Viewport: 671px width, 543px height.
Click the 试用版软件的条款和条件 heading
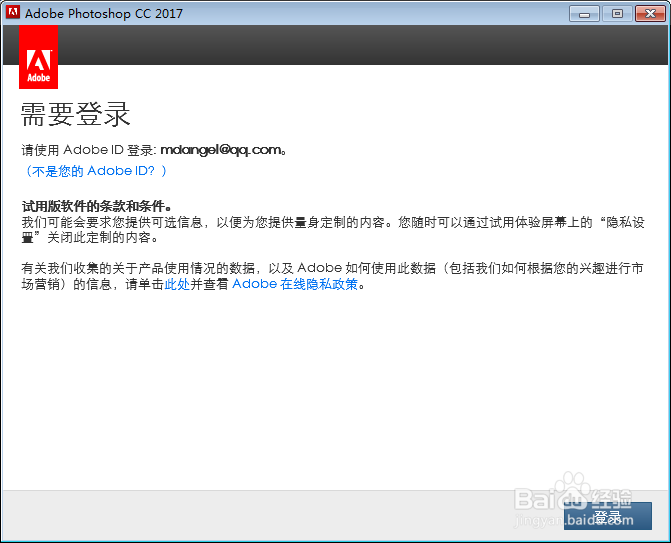tap(97, 206)
